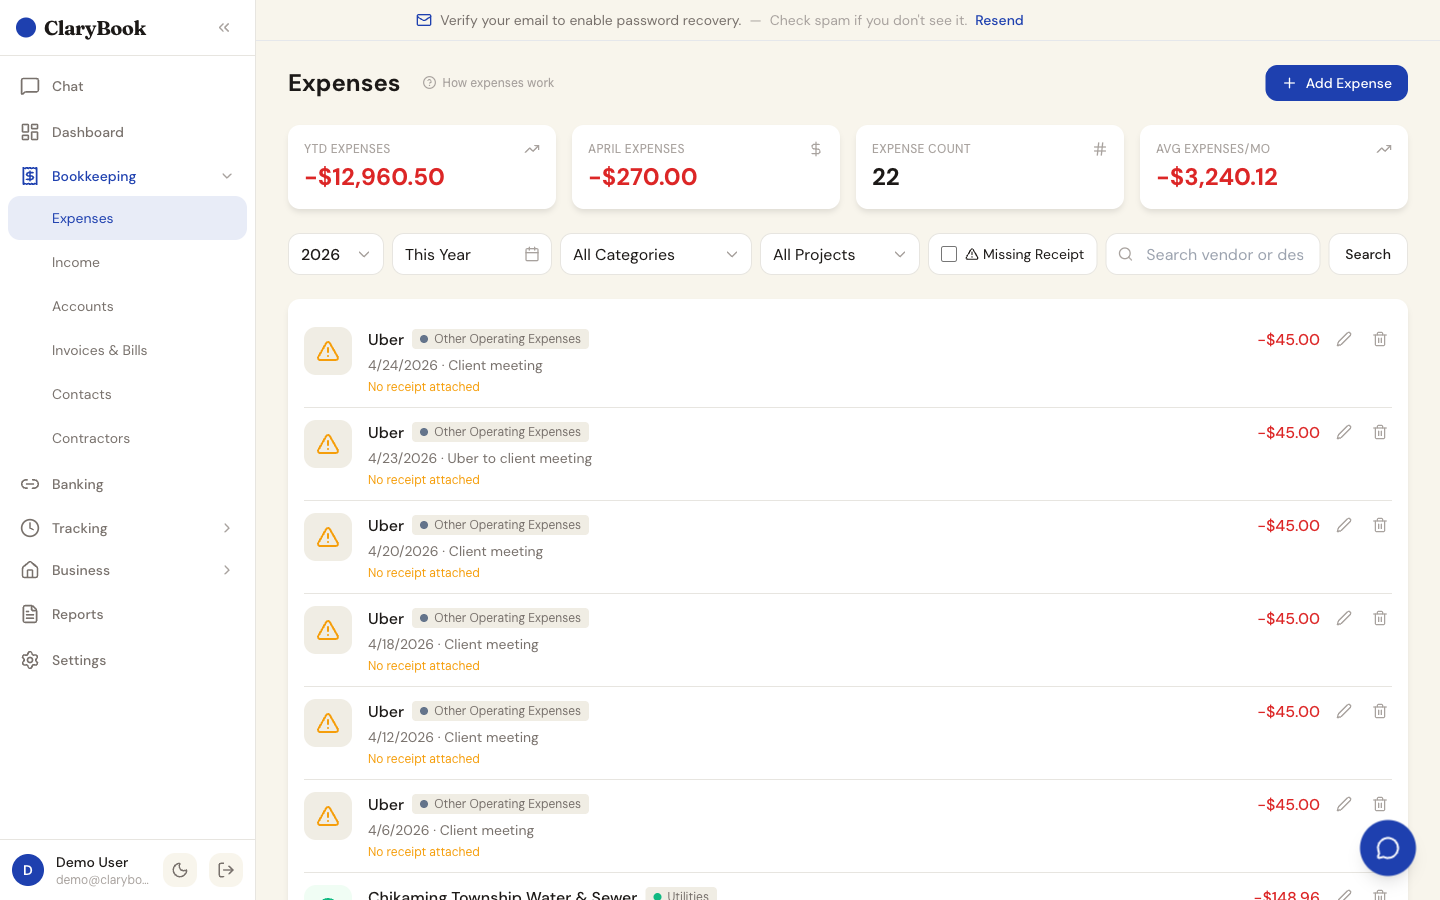The image size is (1440, 900).
Task: Enable the Missing Receipt filter checkbox
Action: (x=948, y=254)
